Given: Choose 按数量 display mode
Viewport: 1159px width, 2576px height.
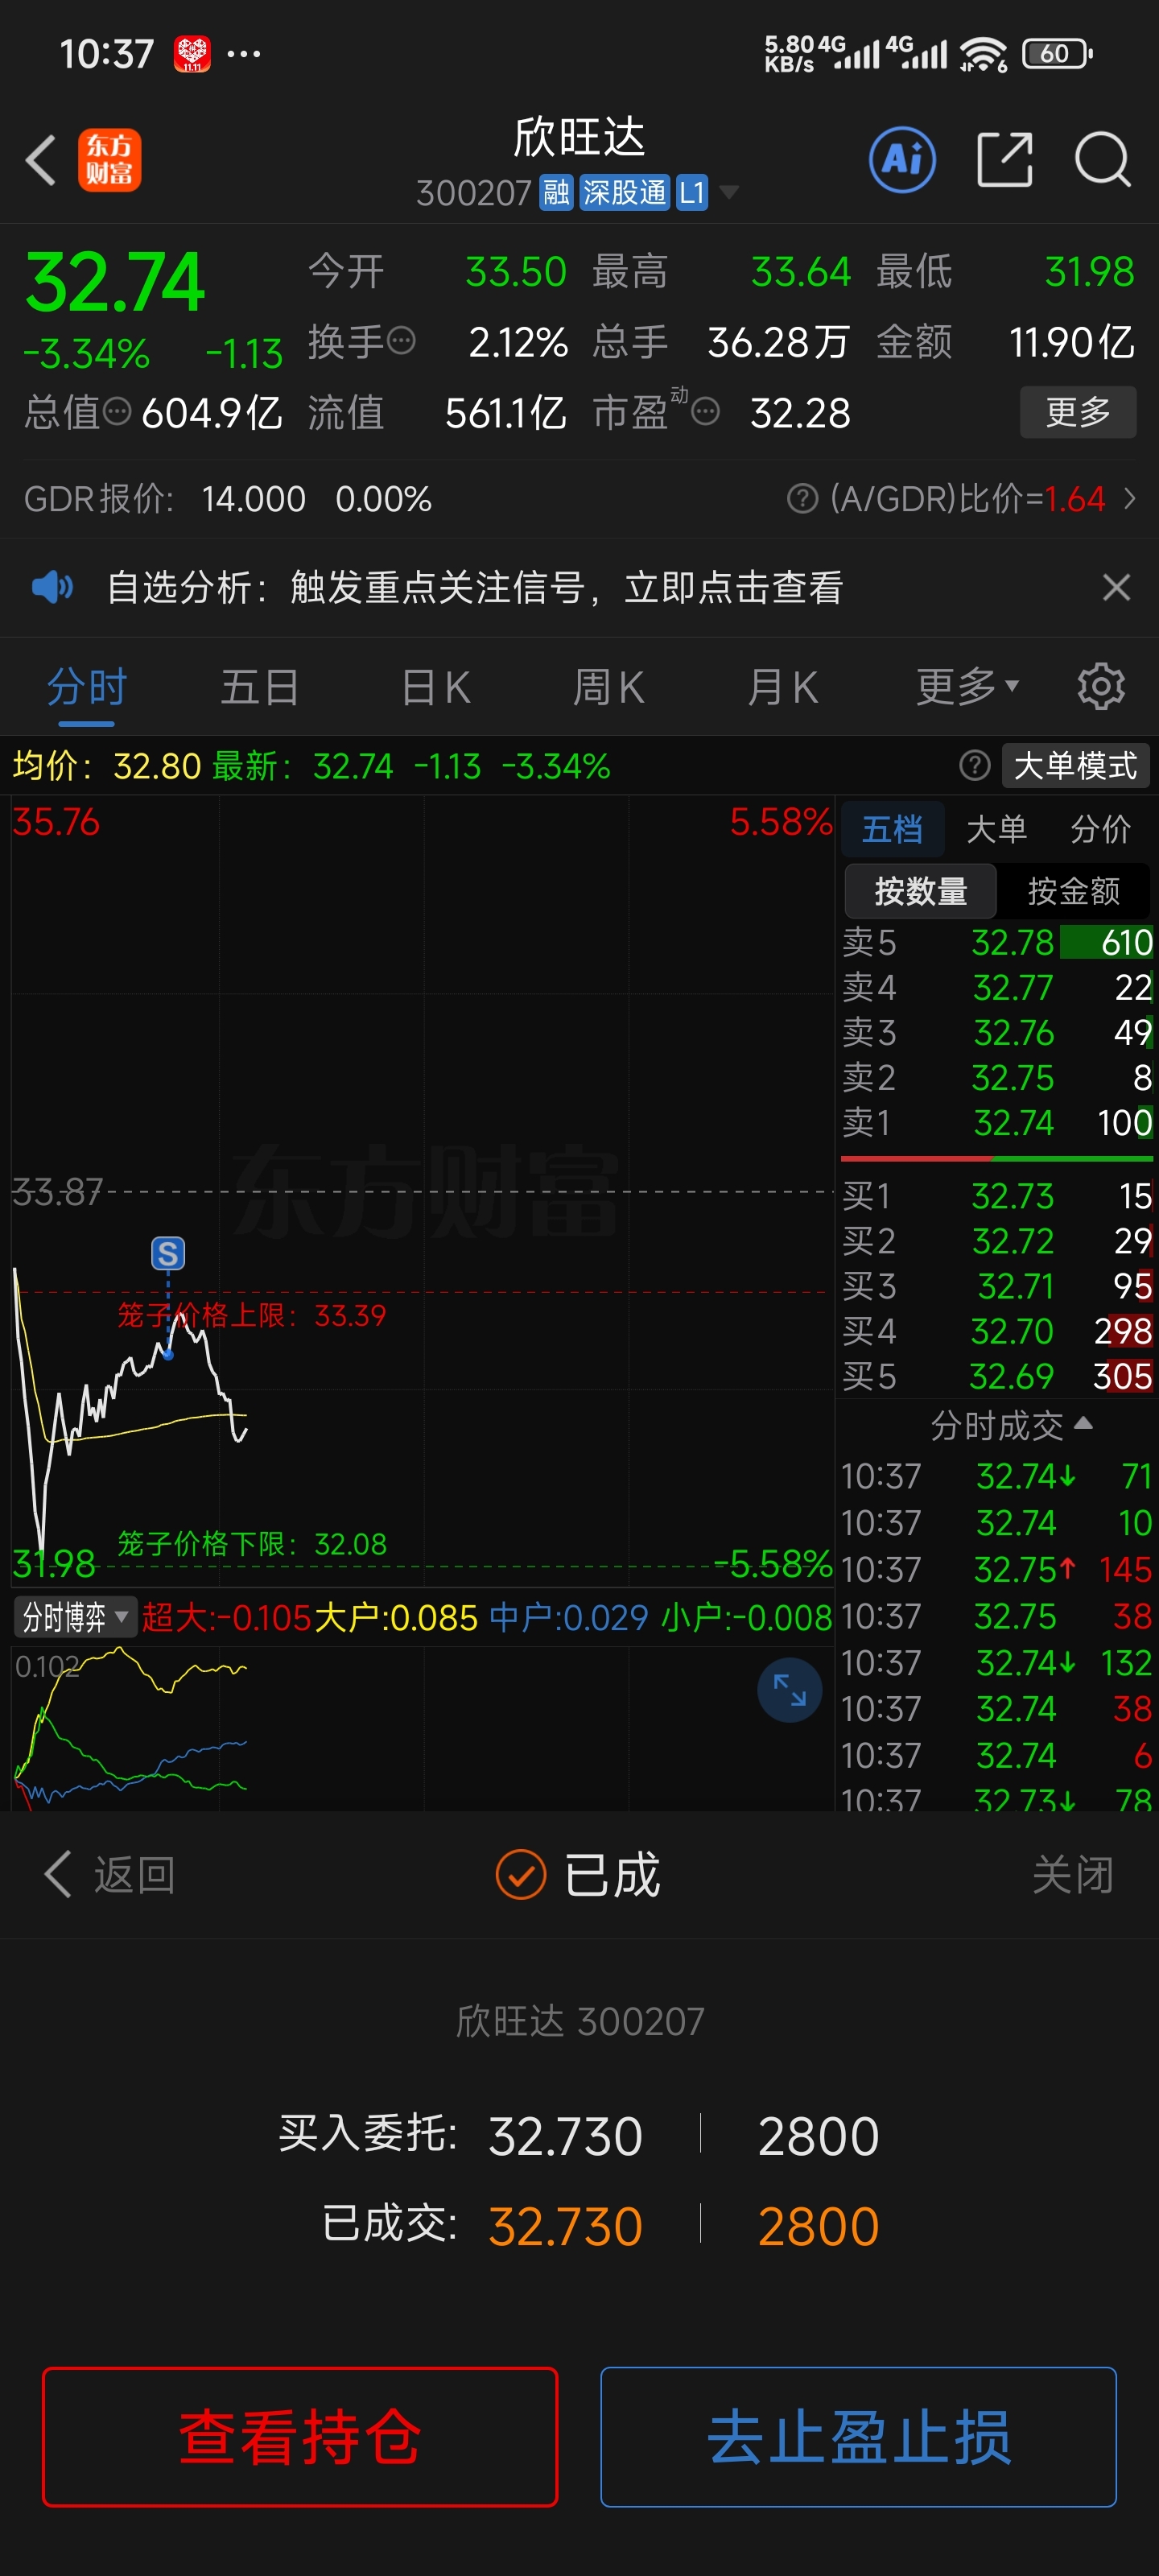Looking at the screenshot, I should click(x=920, y=891).
